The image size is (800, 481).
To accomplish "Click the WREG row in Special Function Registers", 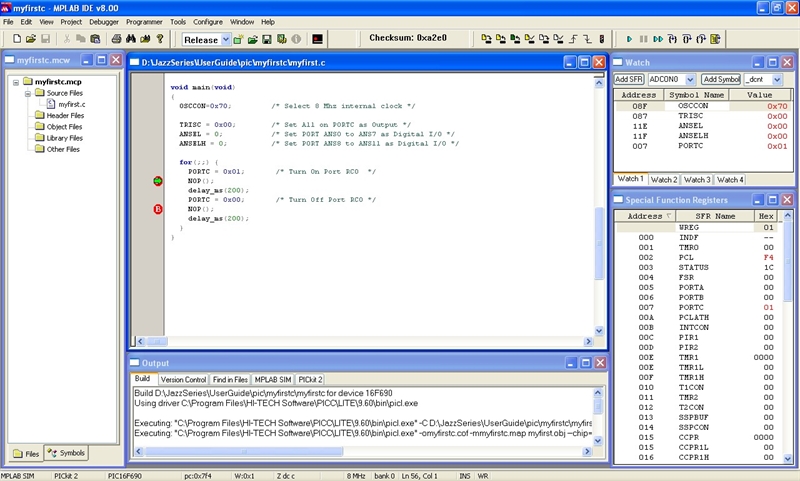I will [x=696, y=227].
